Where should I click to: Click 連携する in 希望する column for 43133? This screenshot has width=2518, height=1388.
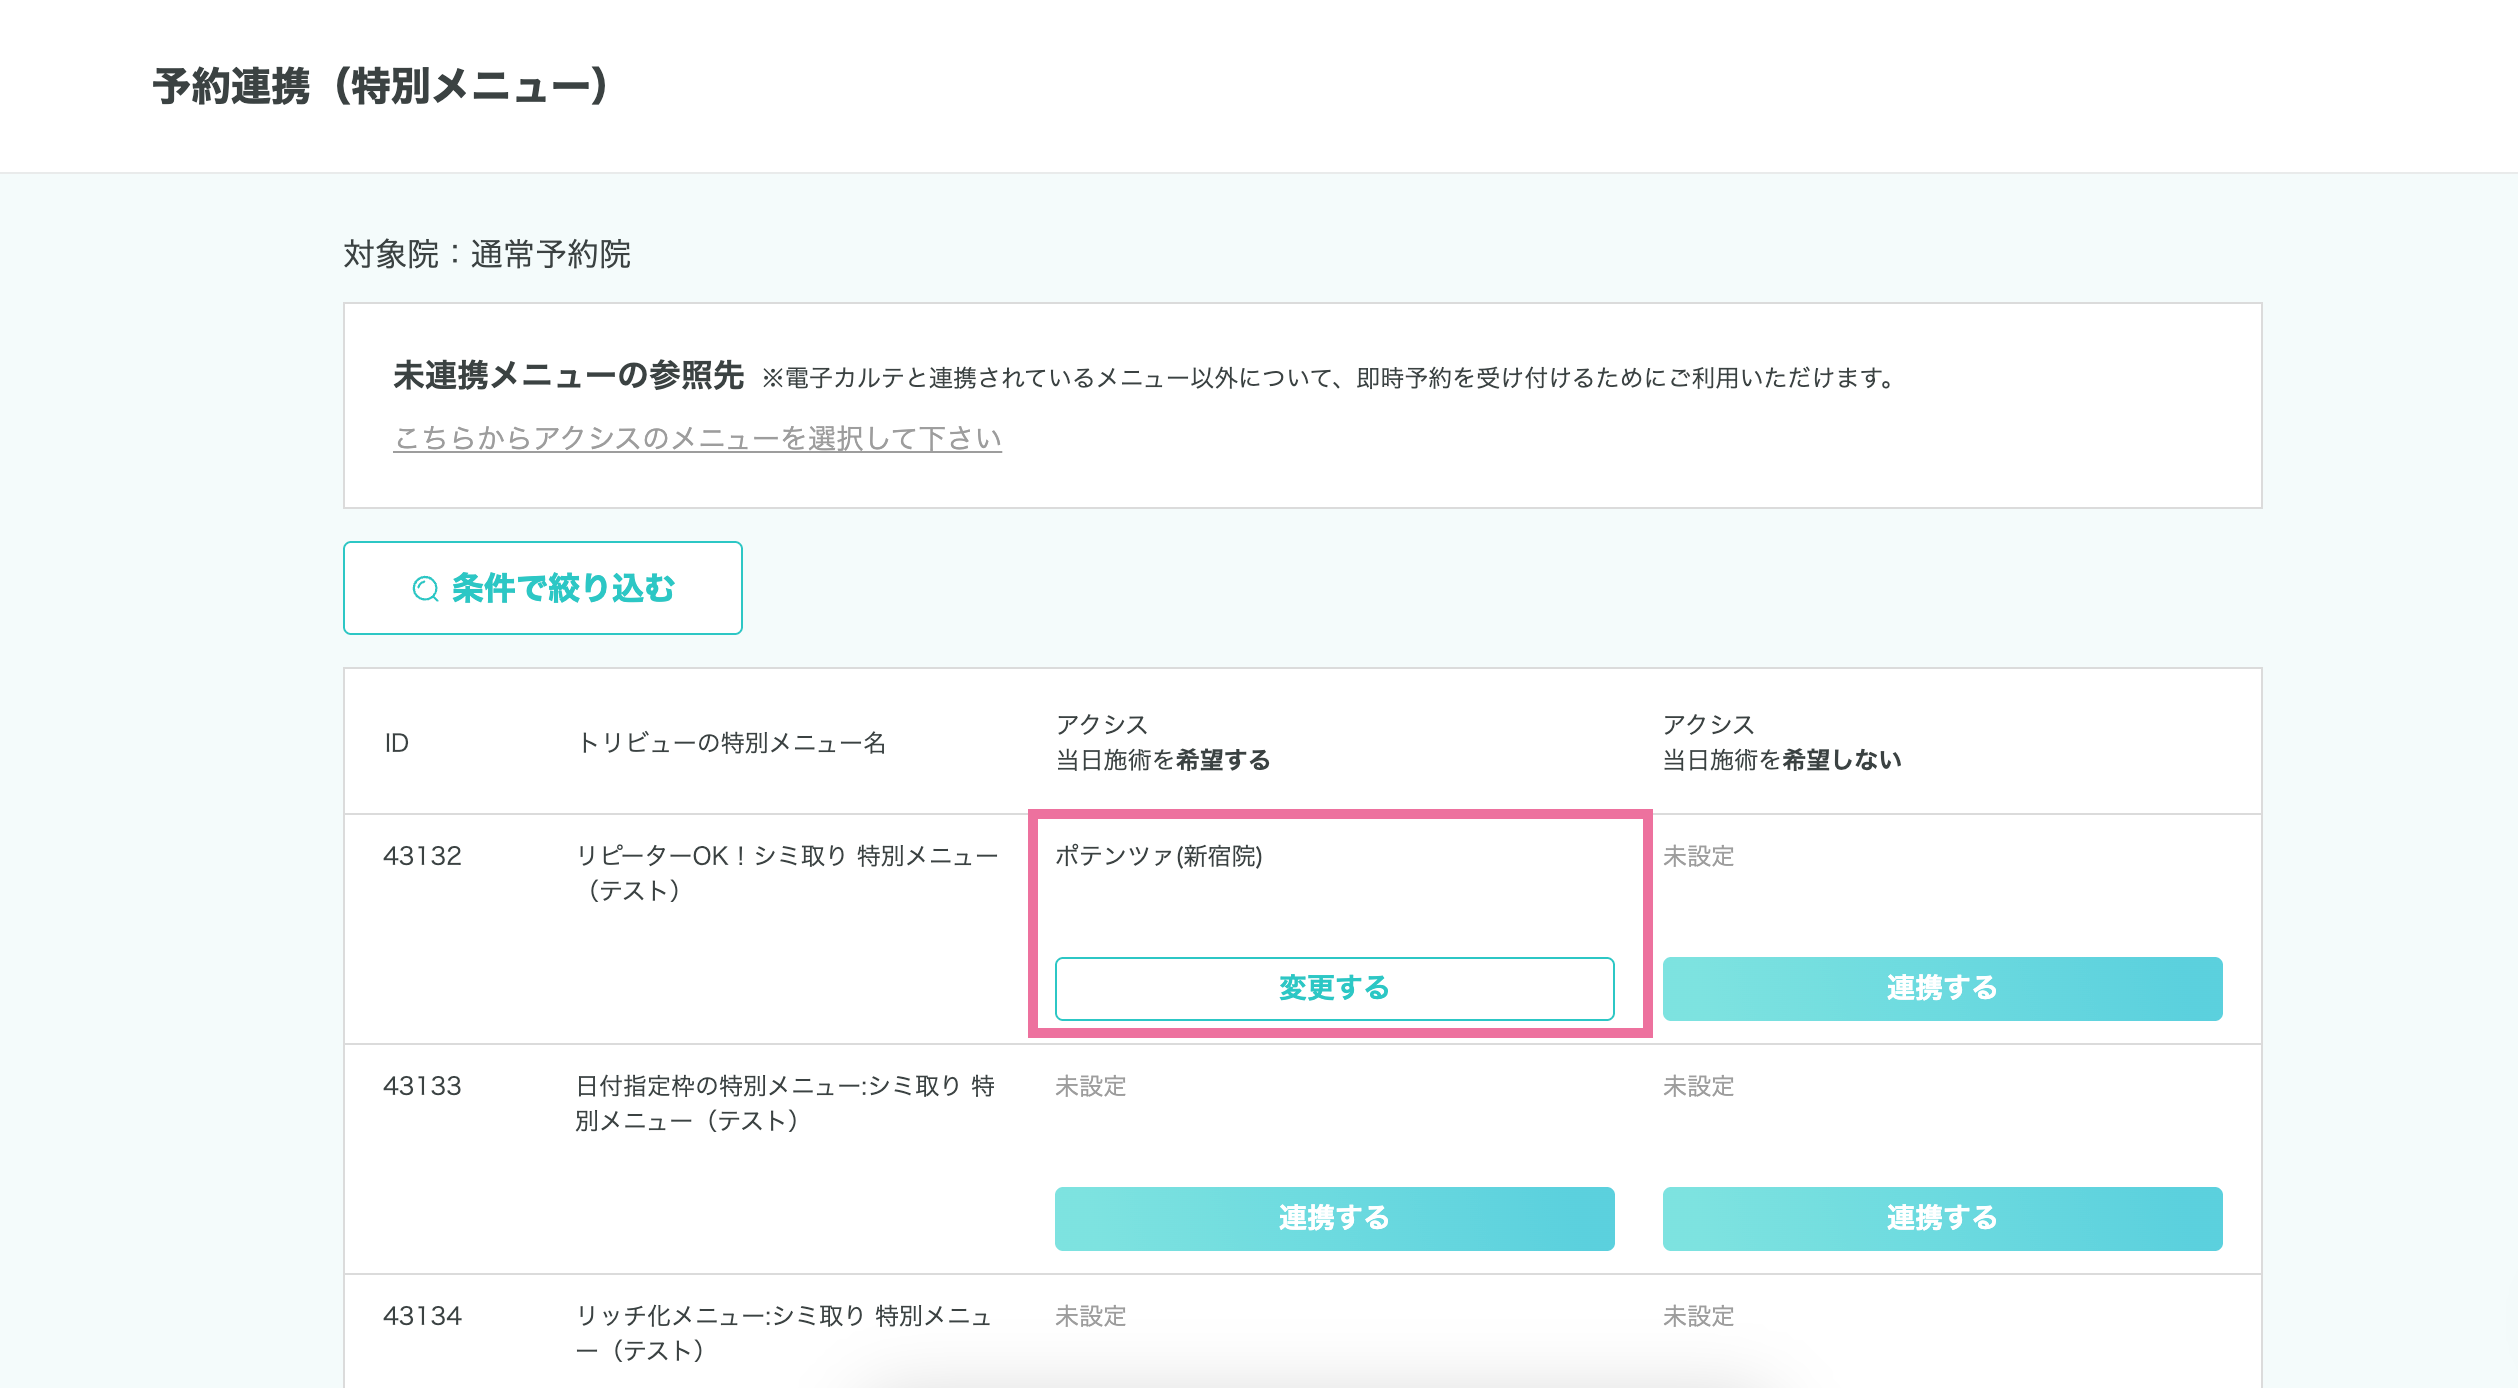[1334, 1218]
